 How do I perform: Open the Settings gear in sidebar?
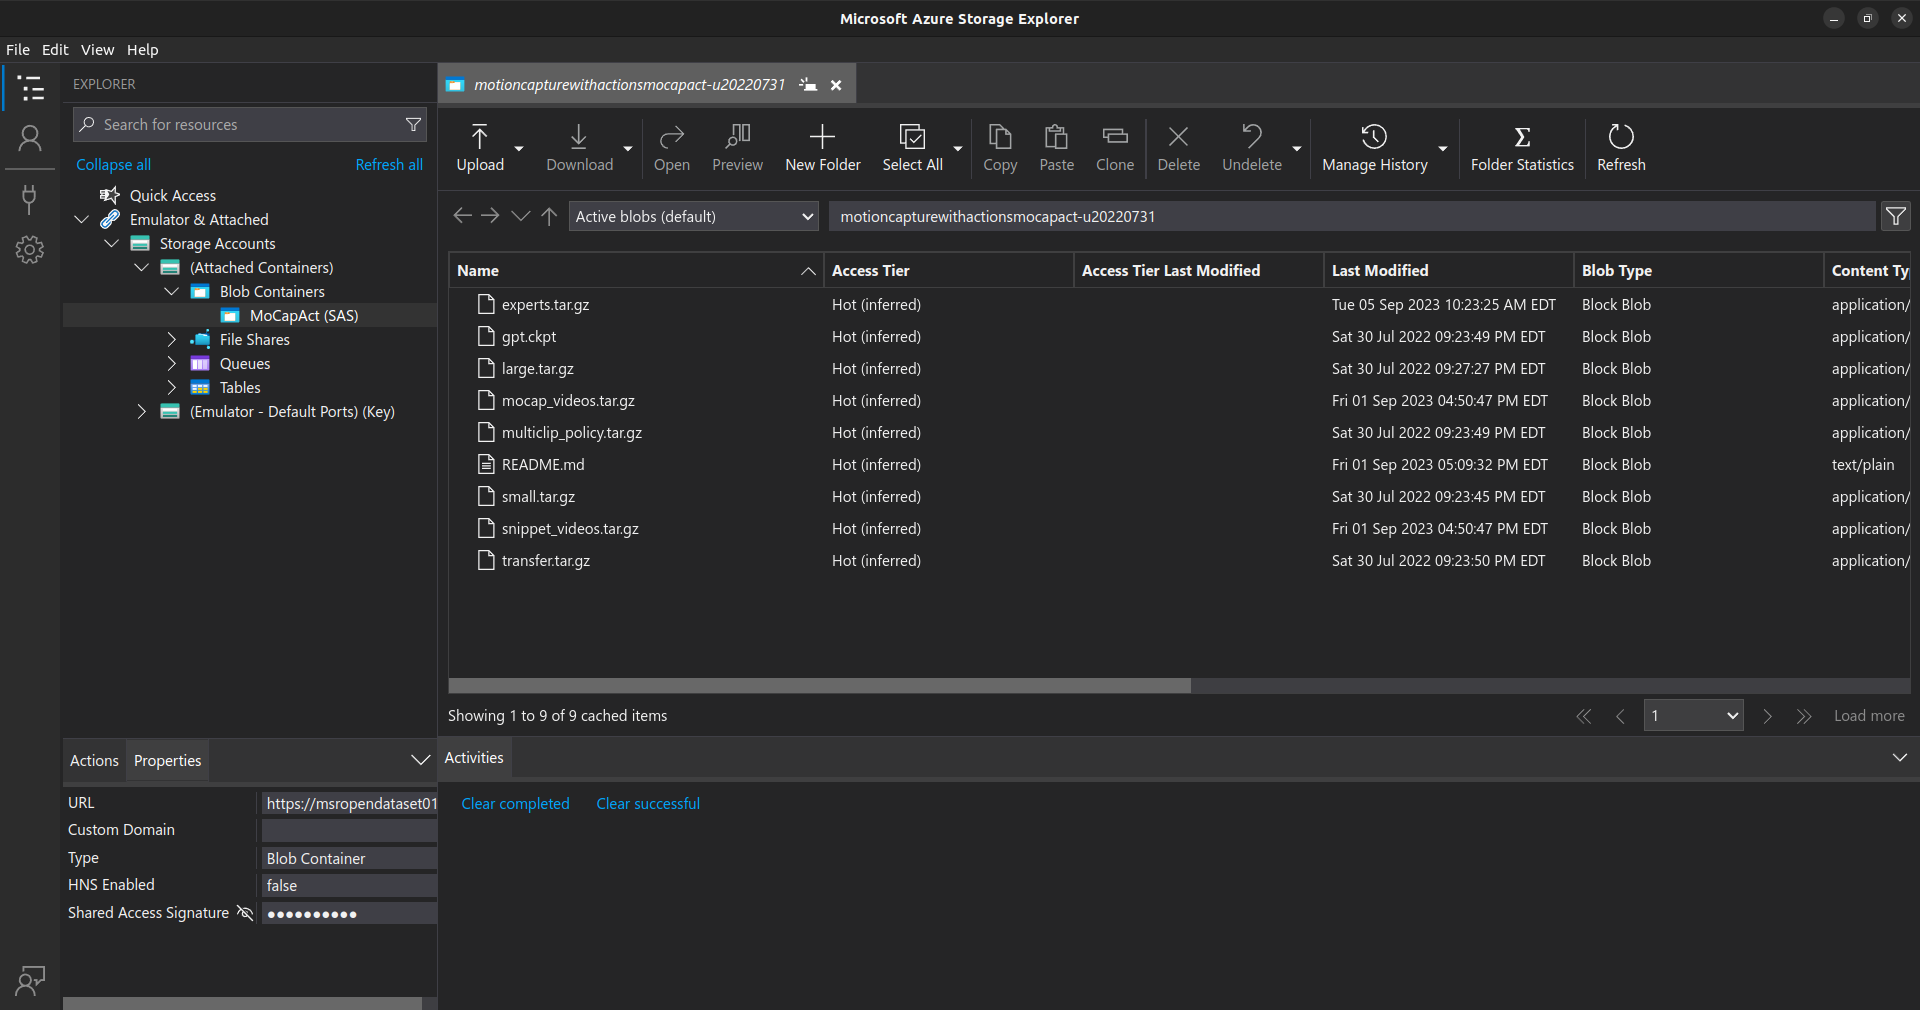(30, 250)
